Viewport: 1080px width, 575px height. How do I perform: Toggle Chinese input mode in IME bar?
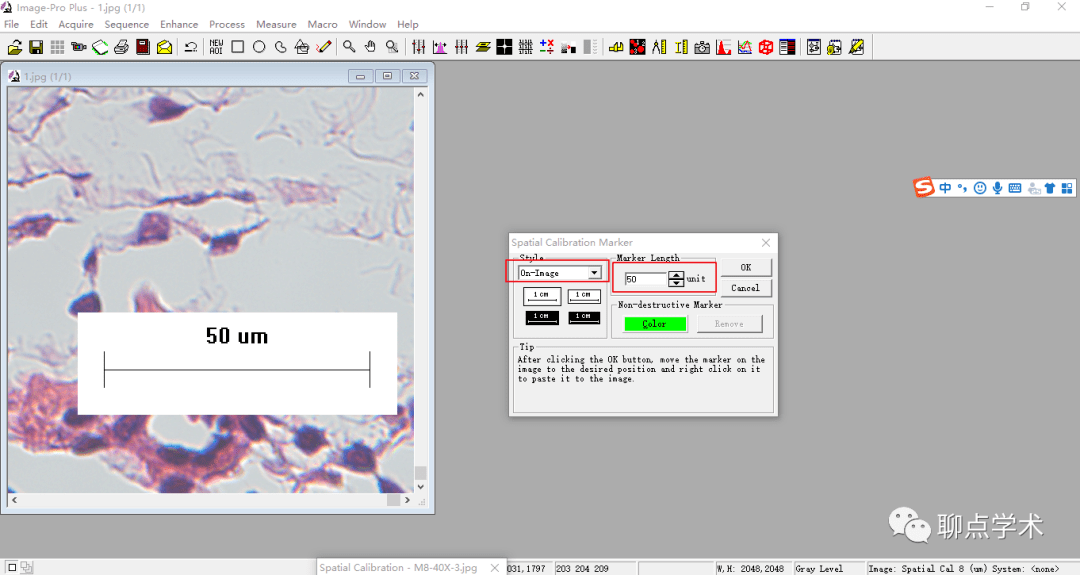point(945,188)
